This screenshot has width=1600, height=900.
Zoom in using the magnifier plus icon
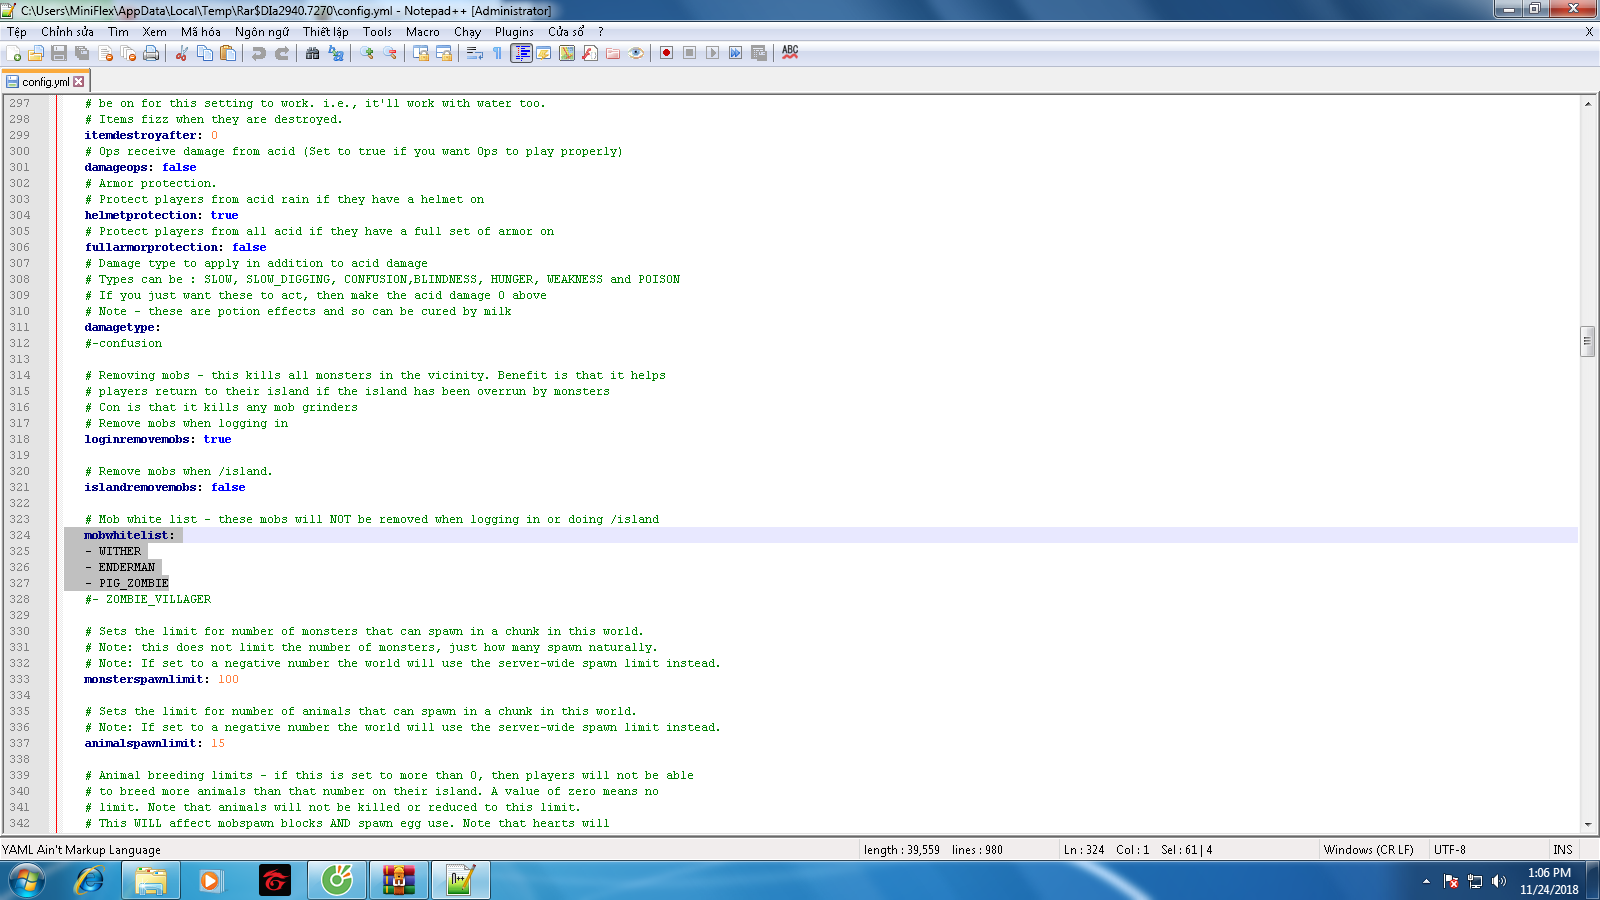367,53
